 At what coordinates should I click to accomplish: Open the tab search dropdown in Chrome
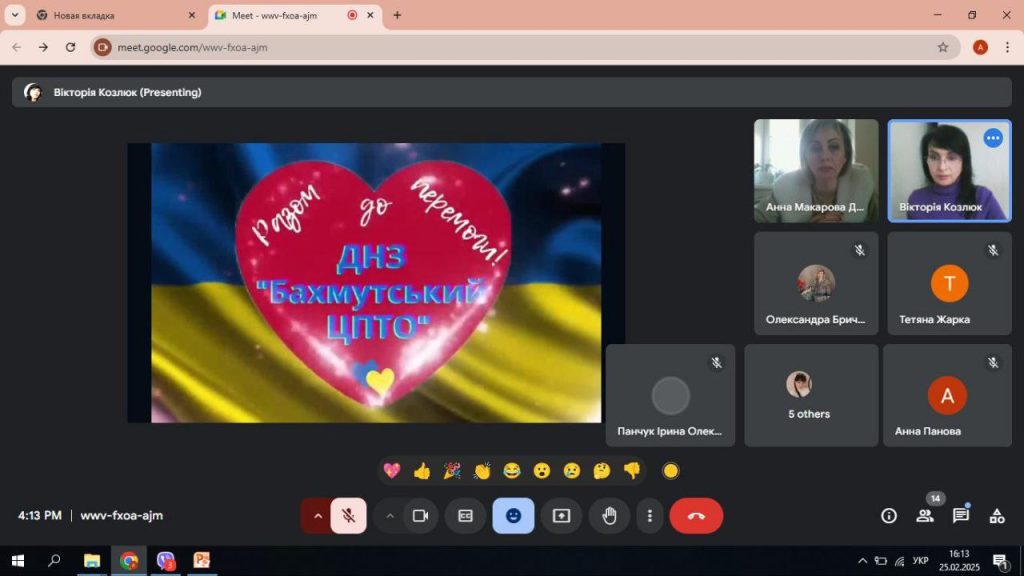(x=15, y=15)
